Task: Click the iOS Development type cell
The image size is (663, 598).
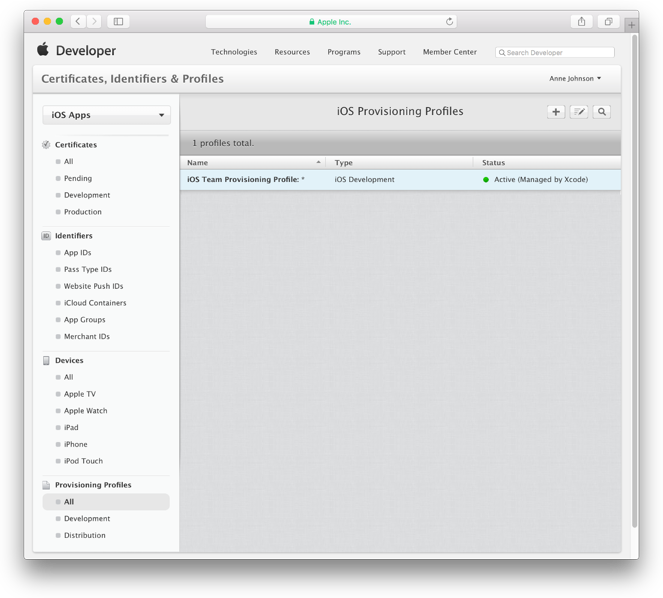Action: coord(364,180)
